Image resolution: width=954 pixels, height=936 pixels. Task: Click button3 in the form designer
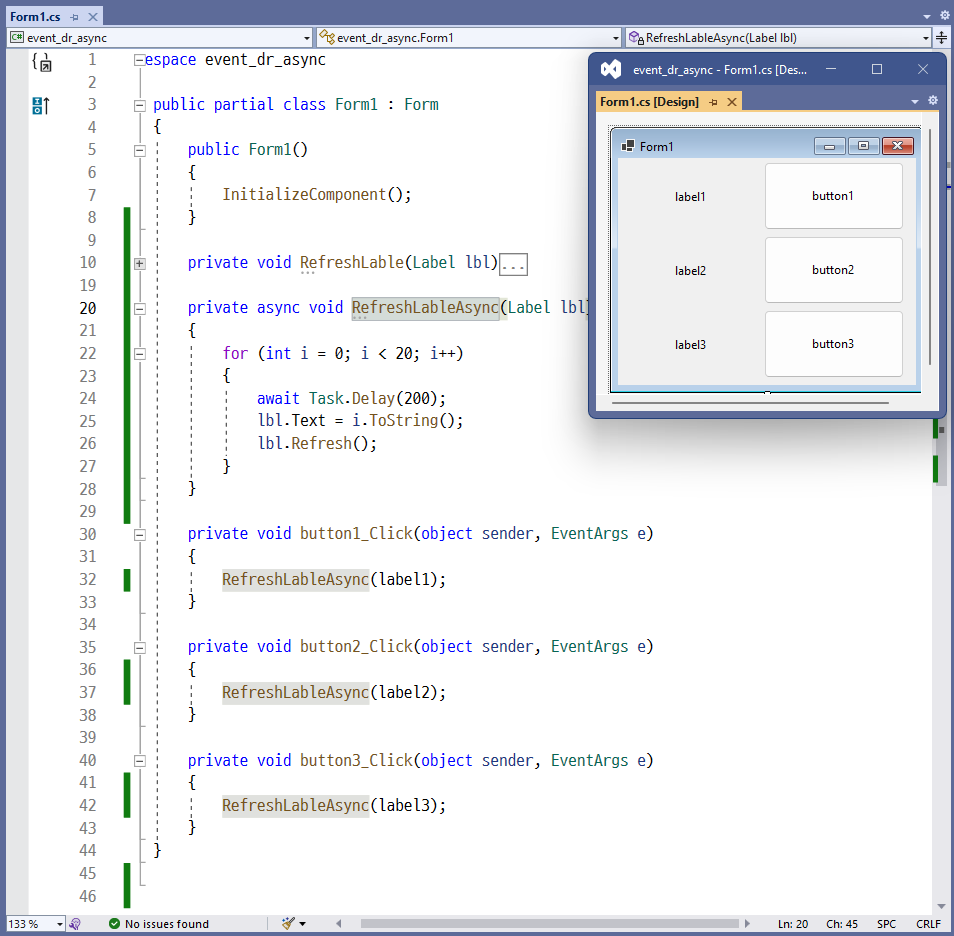[834, 344]
